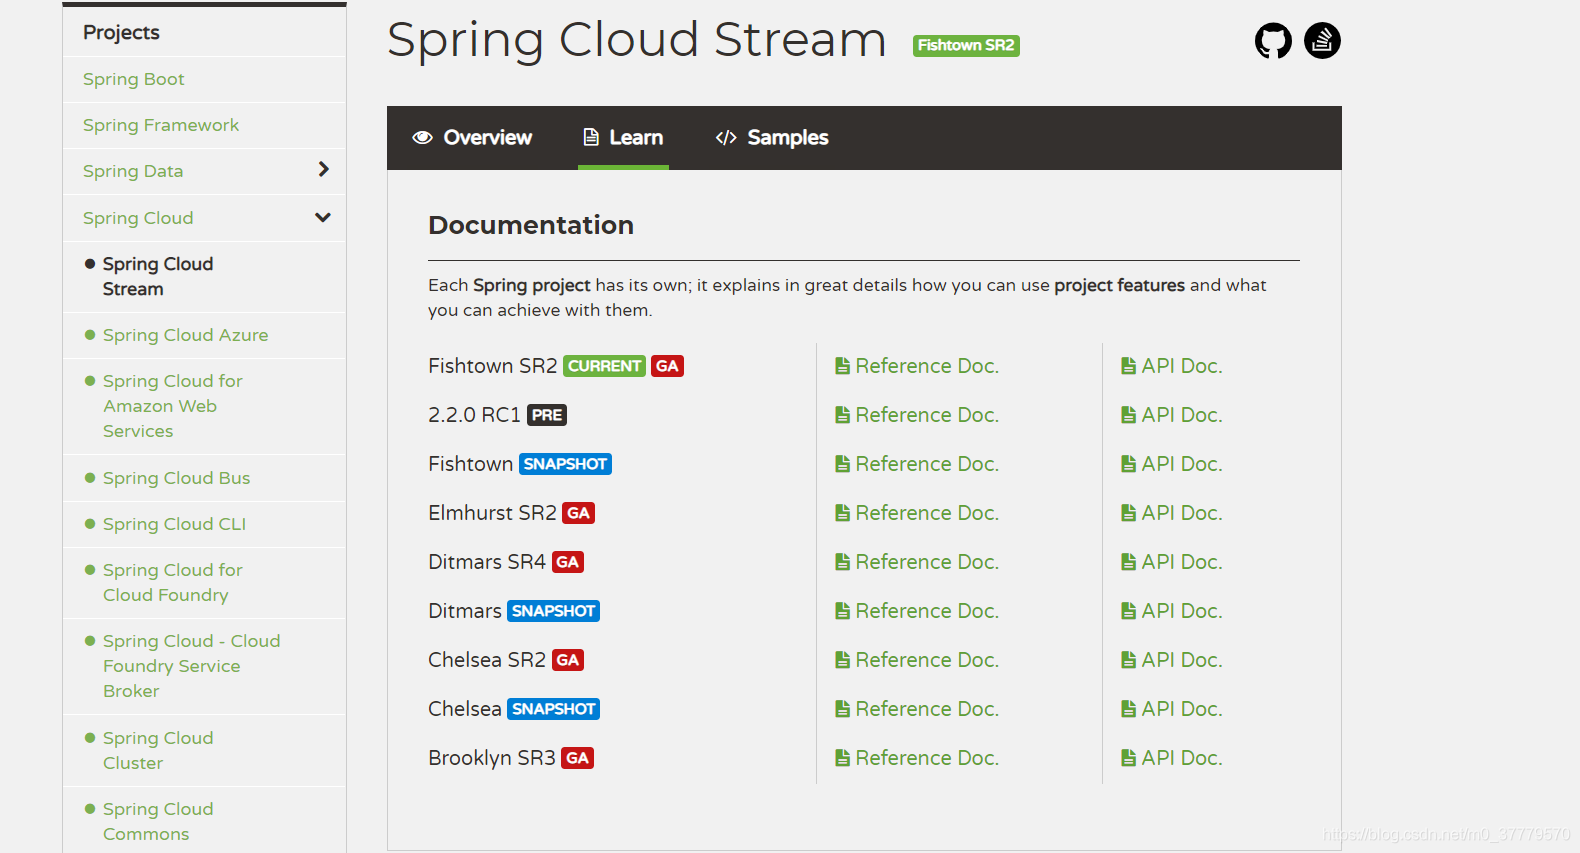Click the Fishtown SR2 API Doc file icon

[1128, 366]
